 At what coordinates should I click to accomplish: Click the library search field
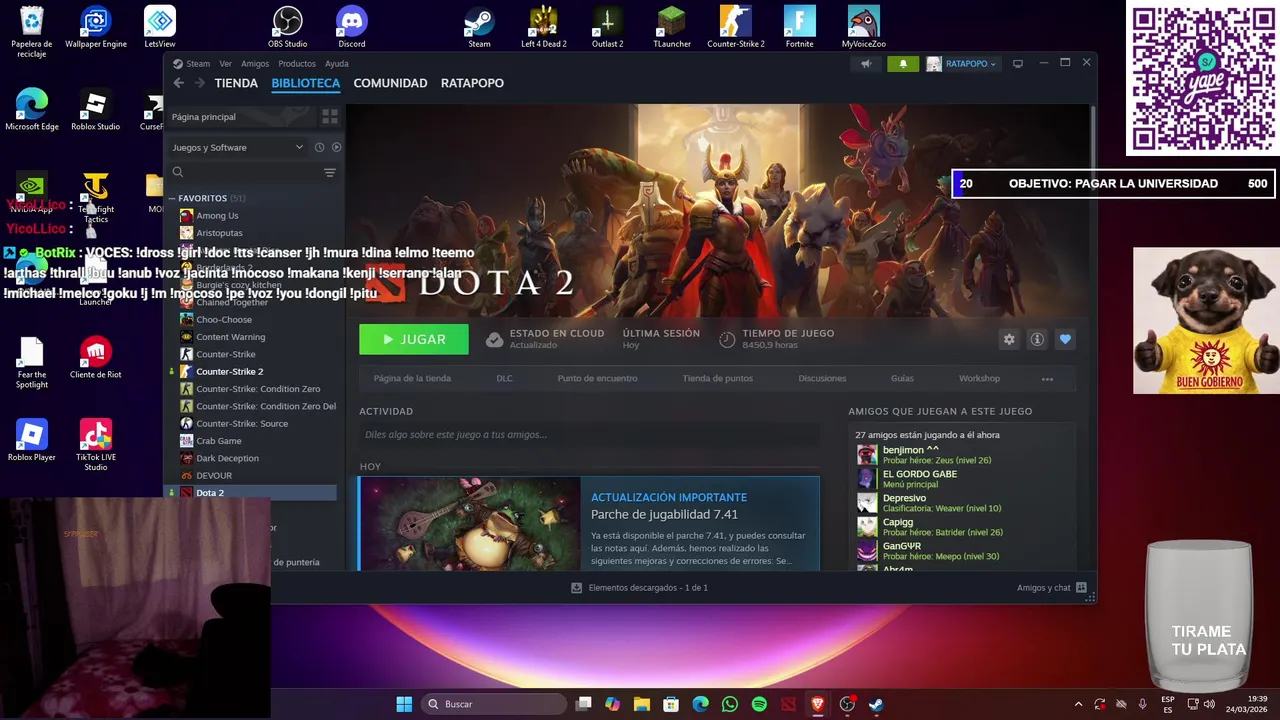coord(244,172)
